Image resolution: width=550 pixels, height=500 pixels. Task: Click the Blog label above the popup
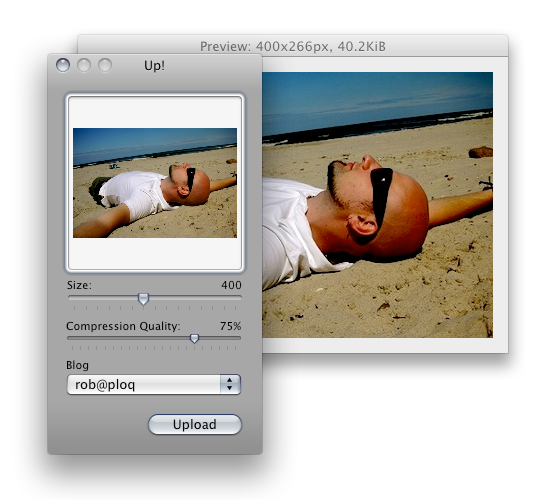[77, 365]
